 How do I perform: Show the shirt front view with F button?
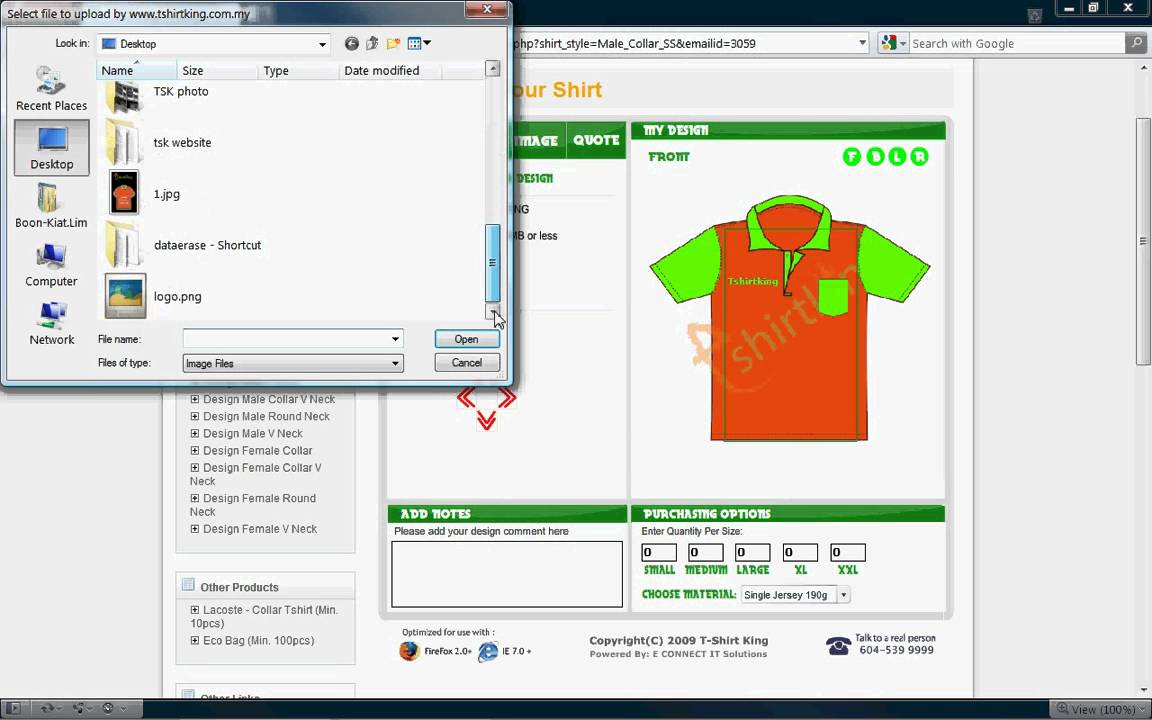coord(852,156)
